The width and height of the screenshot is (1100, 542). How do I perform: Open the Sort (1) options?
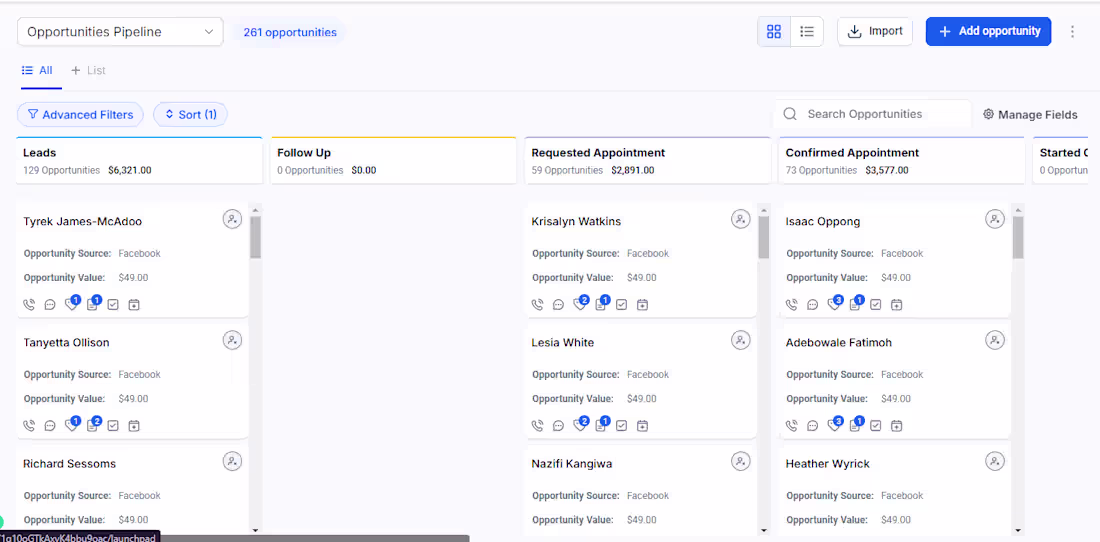[190, 115]
